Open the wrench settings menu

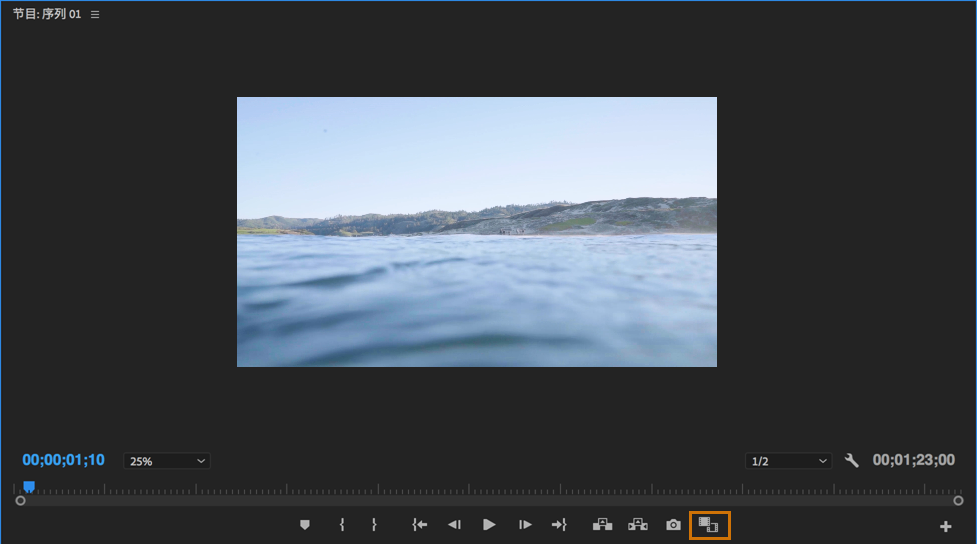coord(852,461)
